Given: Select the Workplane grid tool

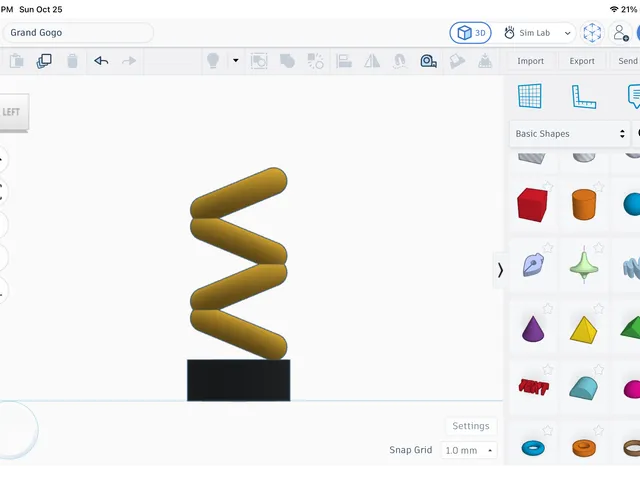Looking at the screenshot, I should point(530,96).
